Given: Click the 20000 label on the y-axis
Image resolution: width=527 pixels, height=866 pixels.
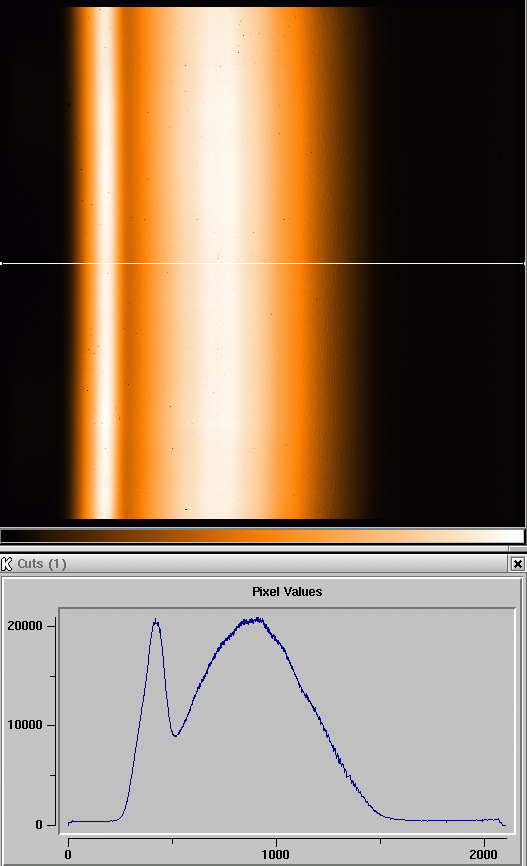Looking at the screenshot, I should click(x=24, y=626).
